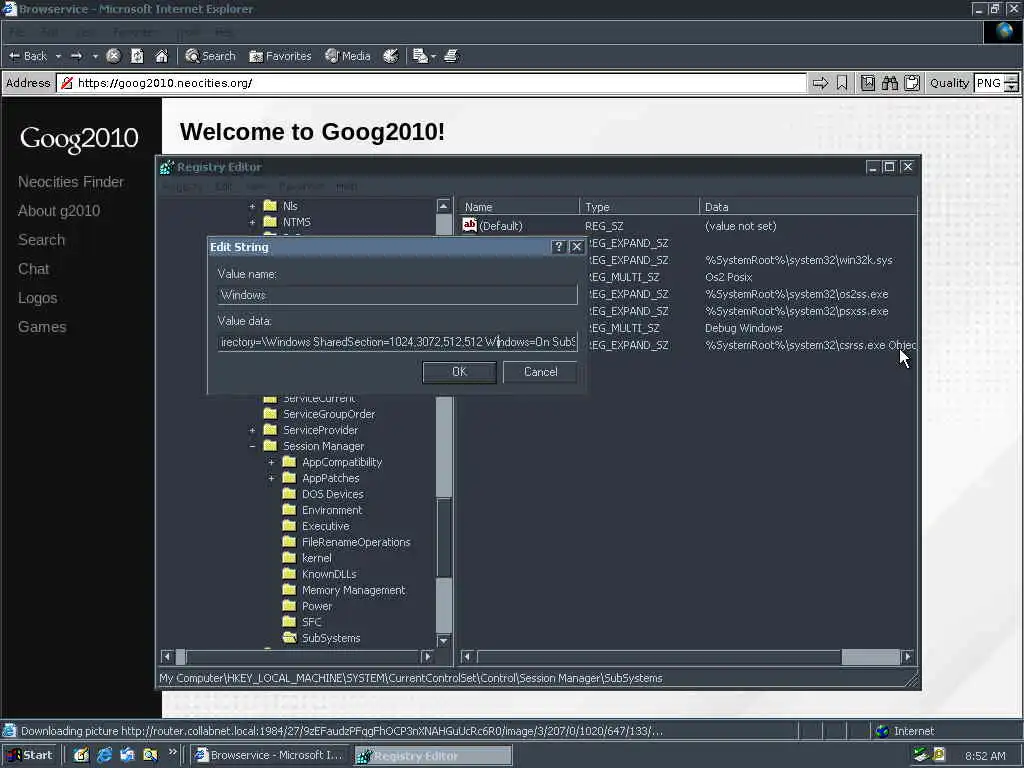Click the Forward arrow in Internet Explorer
This screenshot has height=768, width=1024.
(76, 56)
